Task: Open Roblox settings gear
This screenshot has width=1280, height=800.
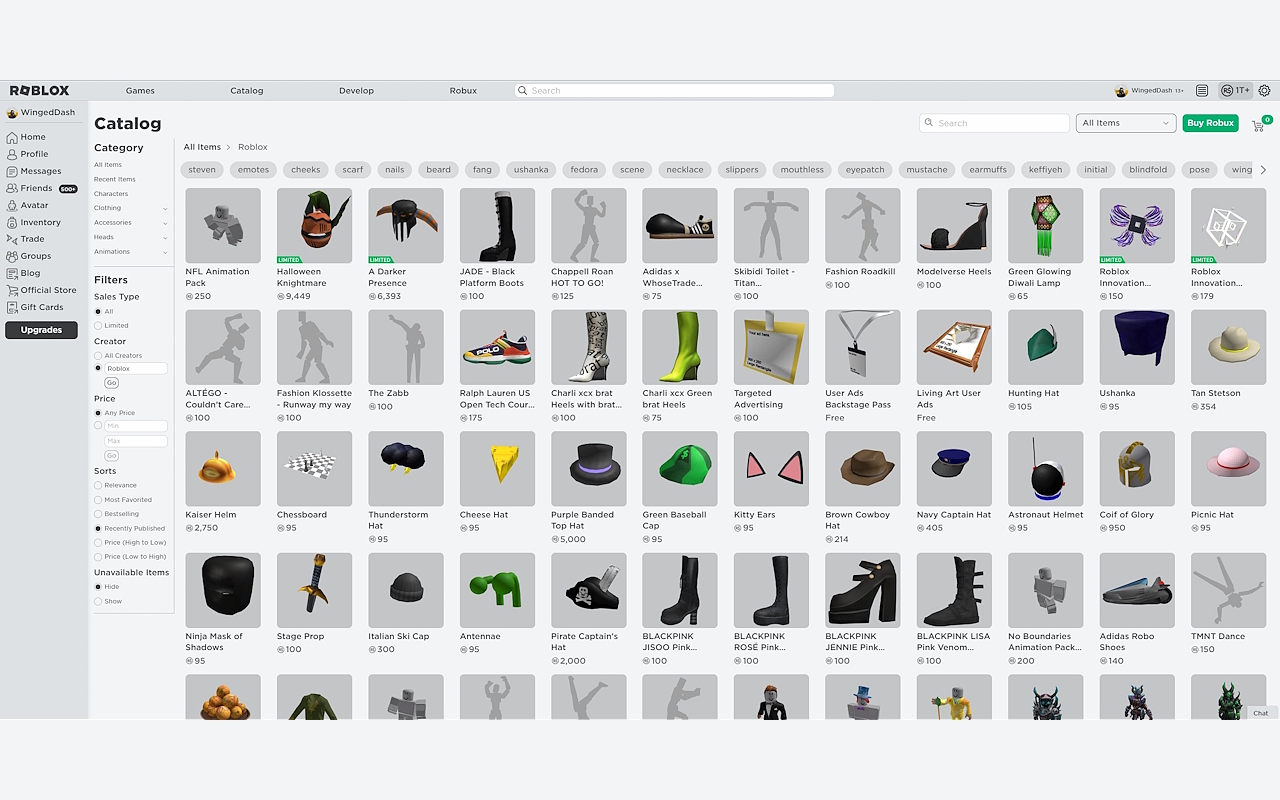Action: [1263, 90]
